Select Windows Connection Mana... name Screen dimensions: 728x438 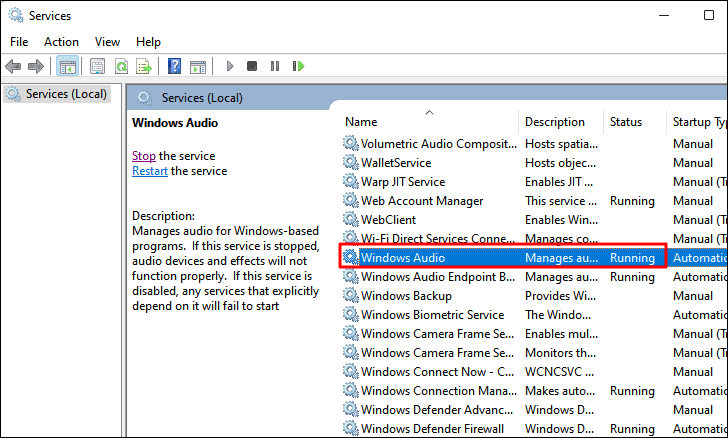[439, 391]
